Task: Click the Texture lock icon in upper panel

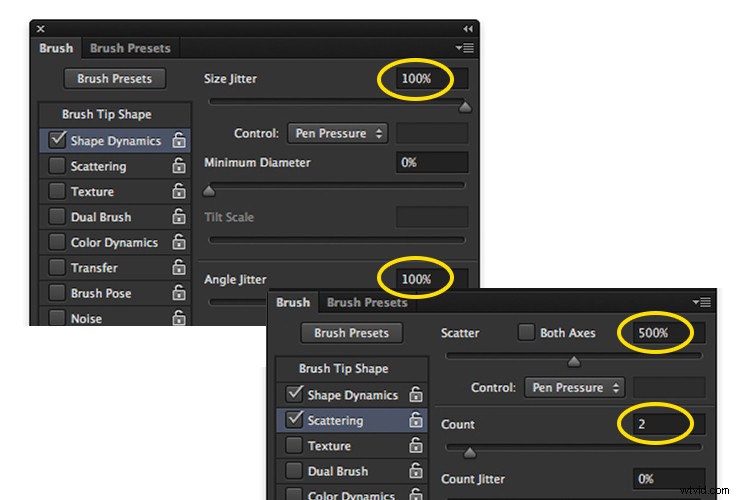Action: tap(179, 191)
